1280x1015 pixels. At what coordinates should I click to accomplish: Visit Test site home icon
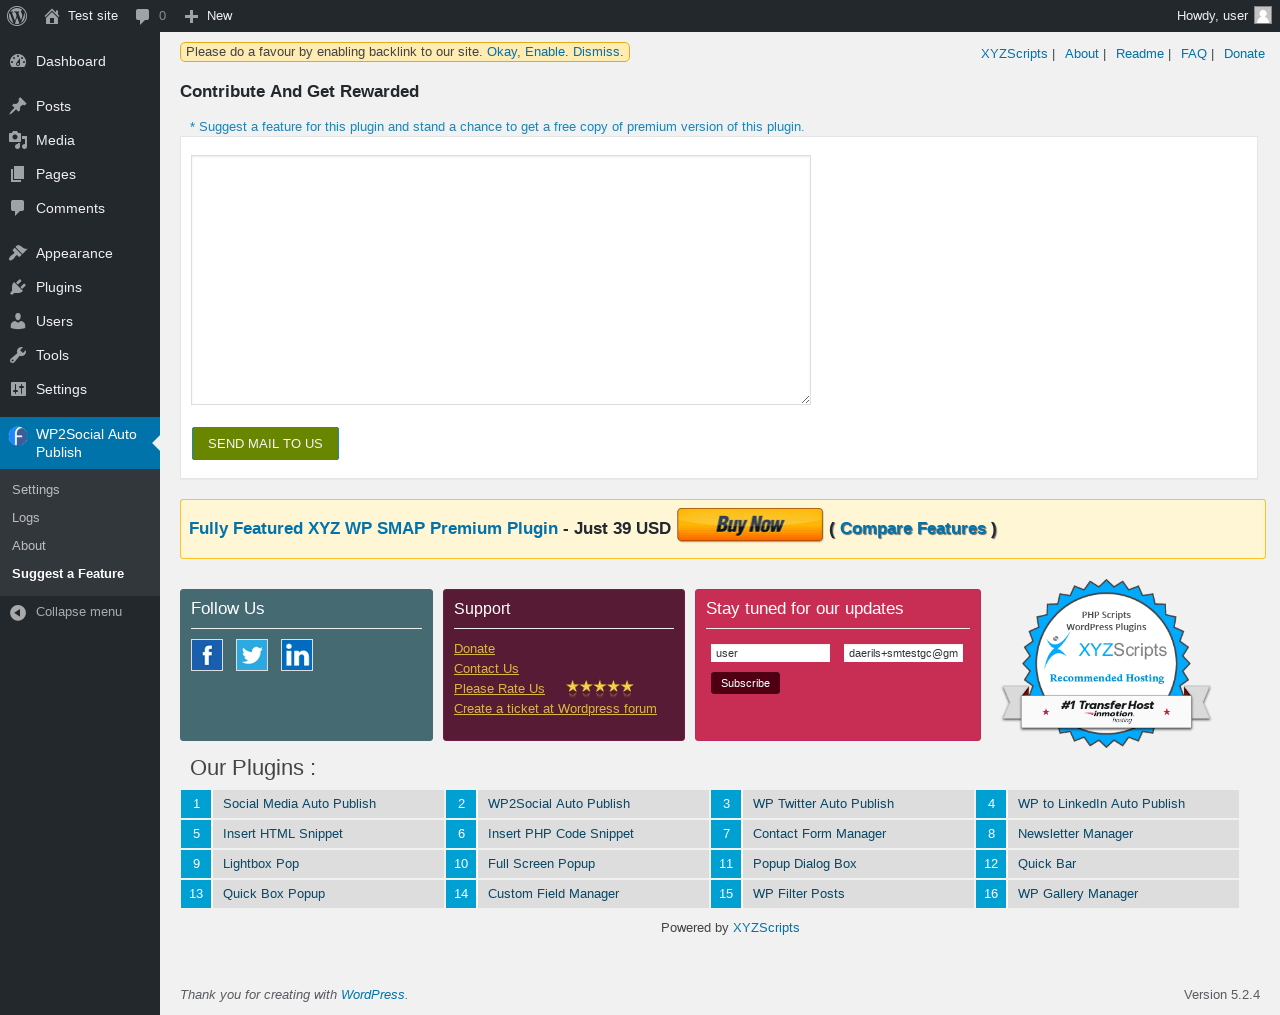click(x=52, y=16)
